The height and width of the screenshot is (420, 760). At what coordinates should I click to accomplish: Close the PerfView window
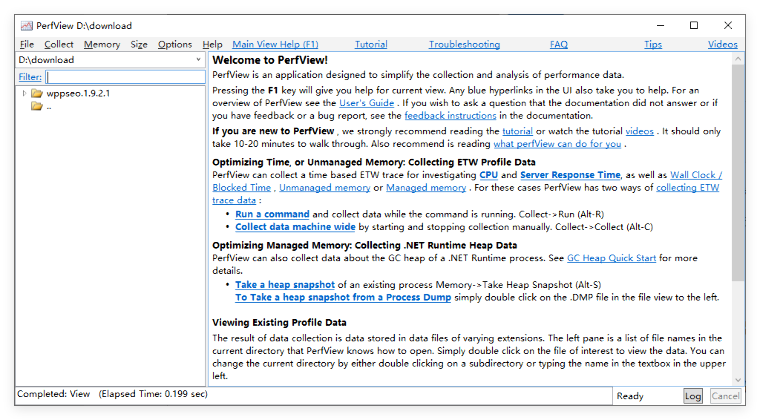tap(728, 25)
